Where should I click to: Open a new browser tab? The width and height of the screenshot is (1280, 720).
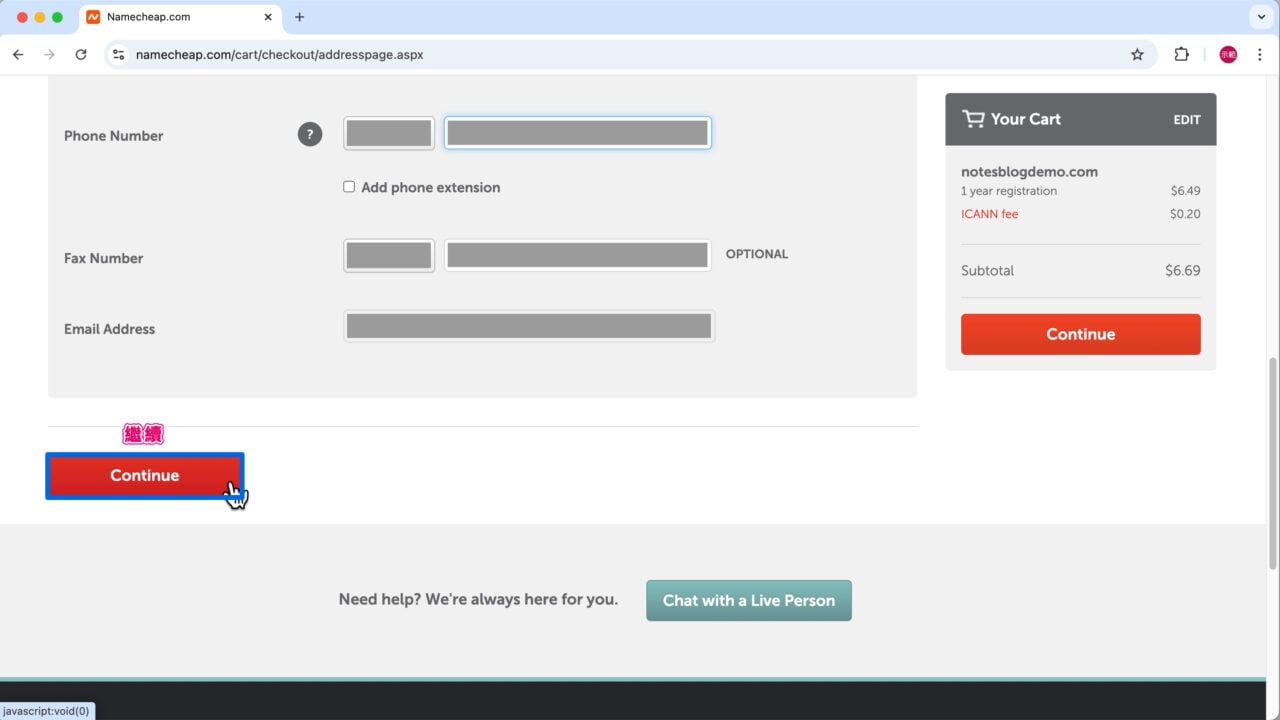click(299, 17)
